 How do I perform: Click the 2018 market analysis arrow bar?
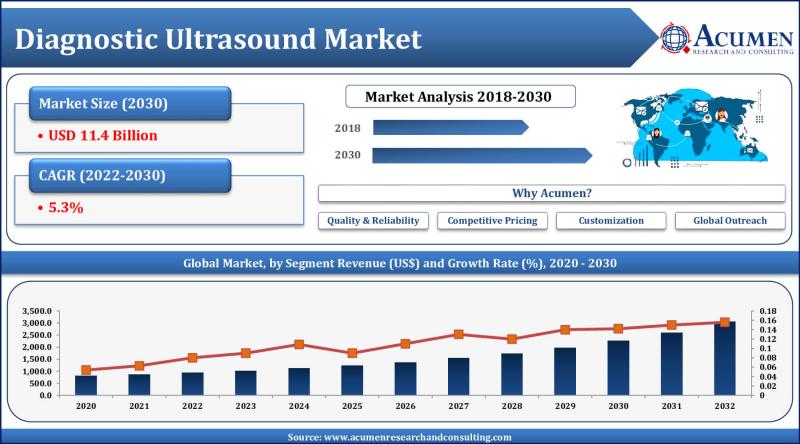click(x=451, y=128)
